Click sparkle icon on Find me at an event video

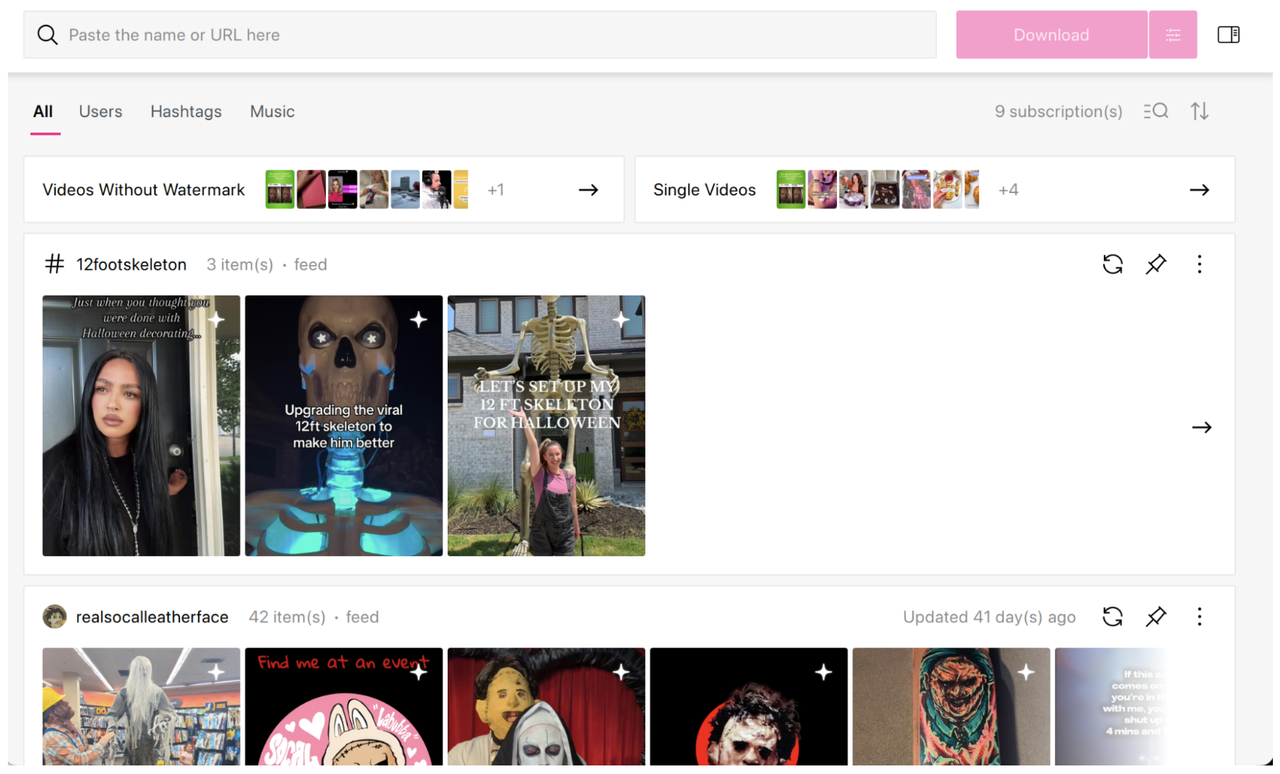tap(419, 673)
